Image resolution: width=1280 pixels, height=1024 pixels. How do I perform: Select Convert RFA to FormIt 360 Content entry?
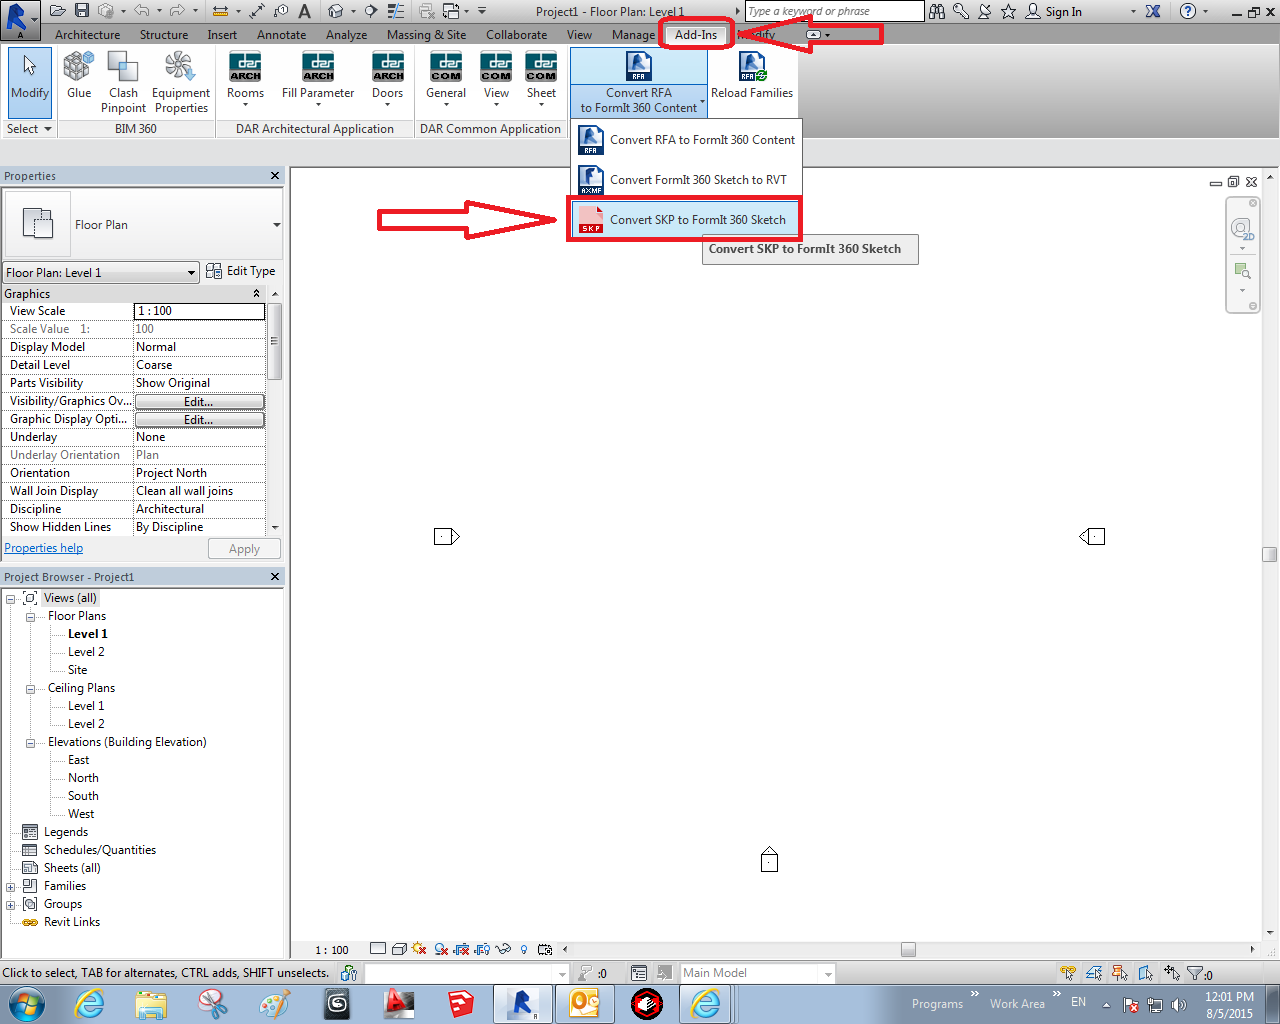(687, 140)
